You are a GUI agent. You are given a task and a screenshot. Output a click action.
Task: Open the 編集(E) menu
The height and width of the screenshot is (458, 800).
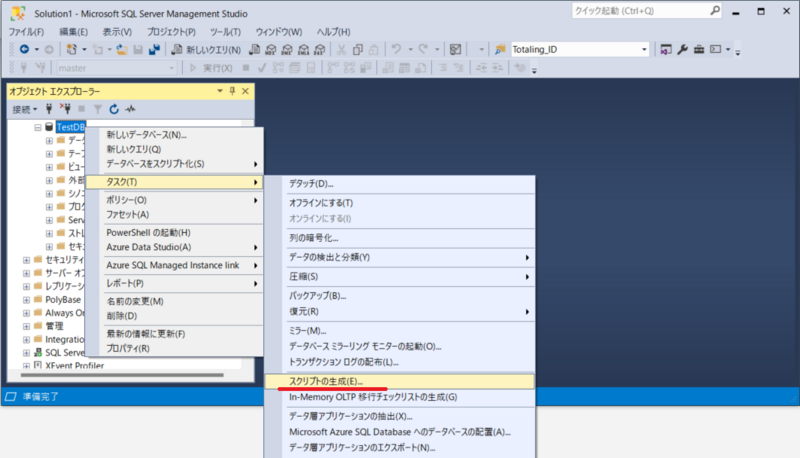[73, 32]
